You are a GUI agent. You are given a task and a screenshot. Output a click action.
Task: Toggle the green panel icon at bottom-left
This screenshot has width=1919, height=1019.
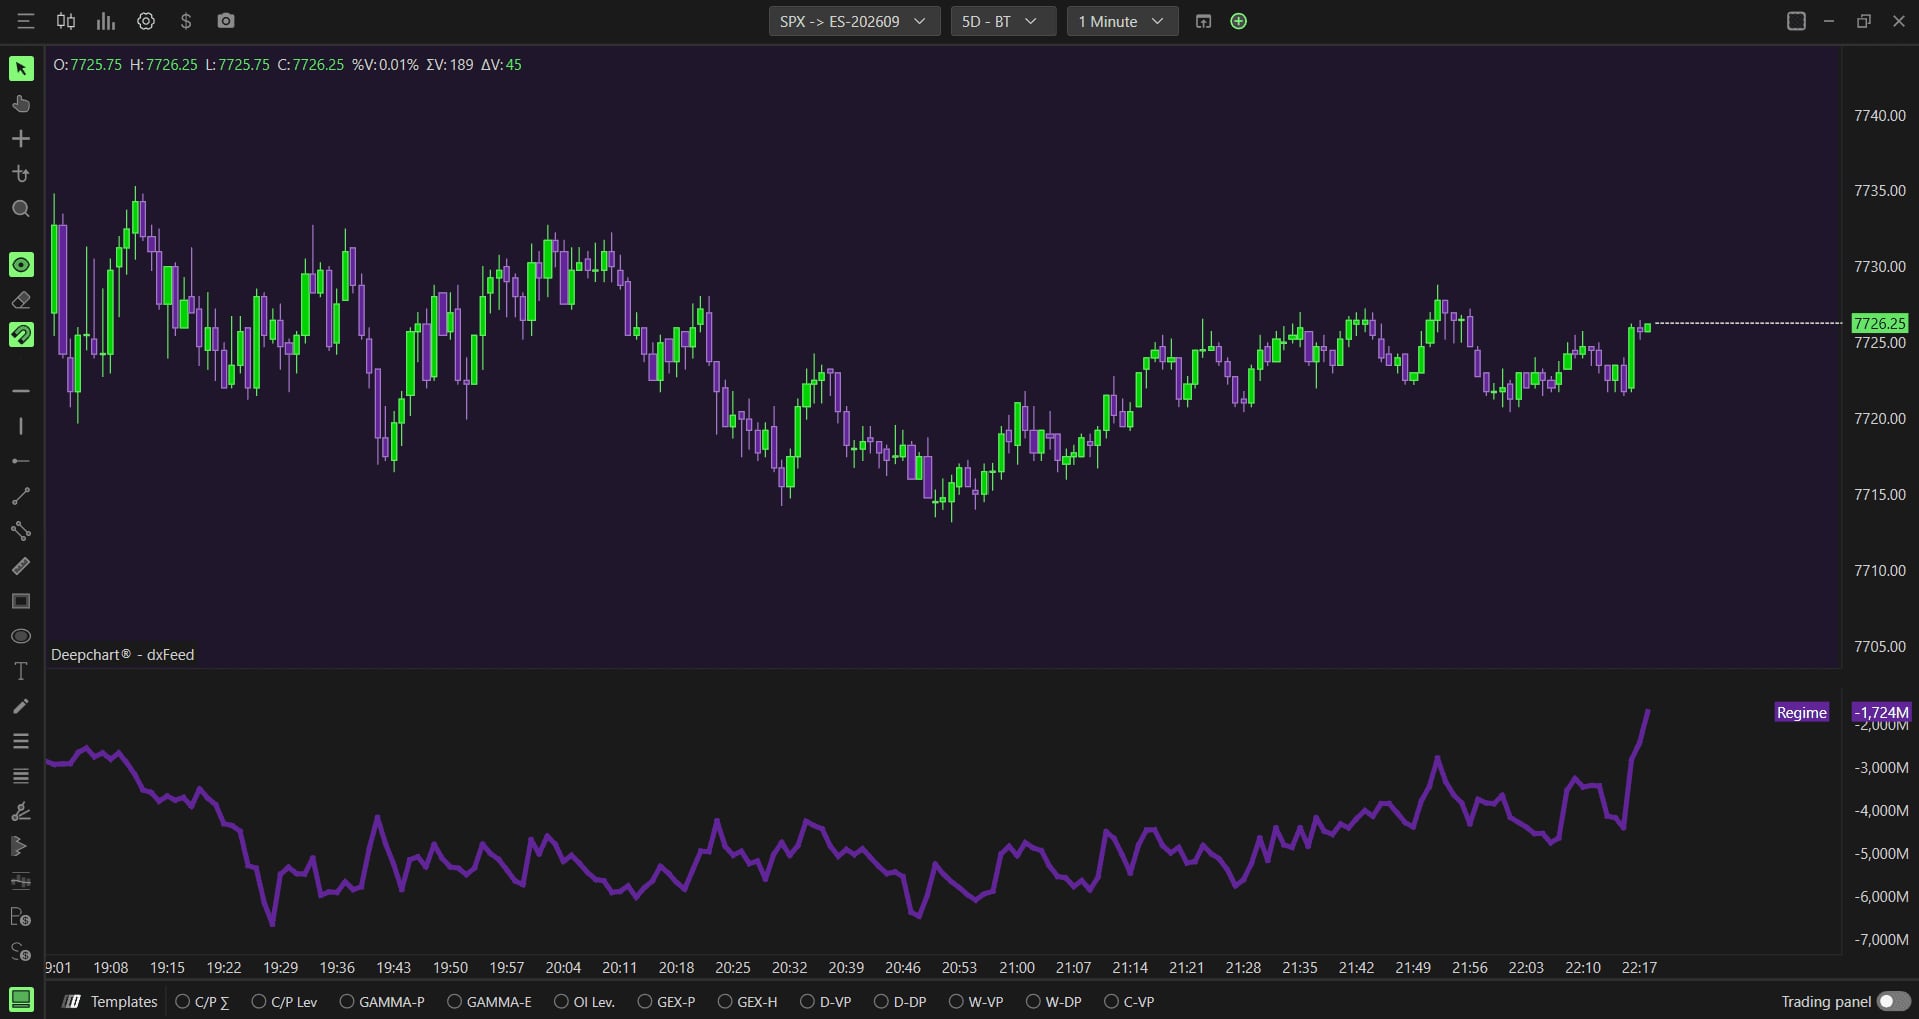[x=21, y=999]
